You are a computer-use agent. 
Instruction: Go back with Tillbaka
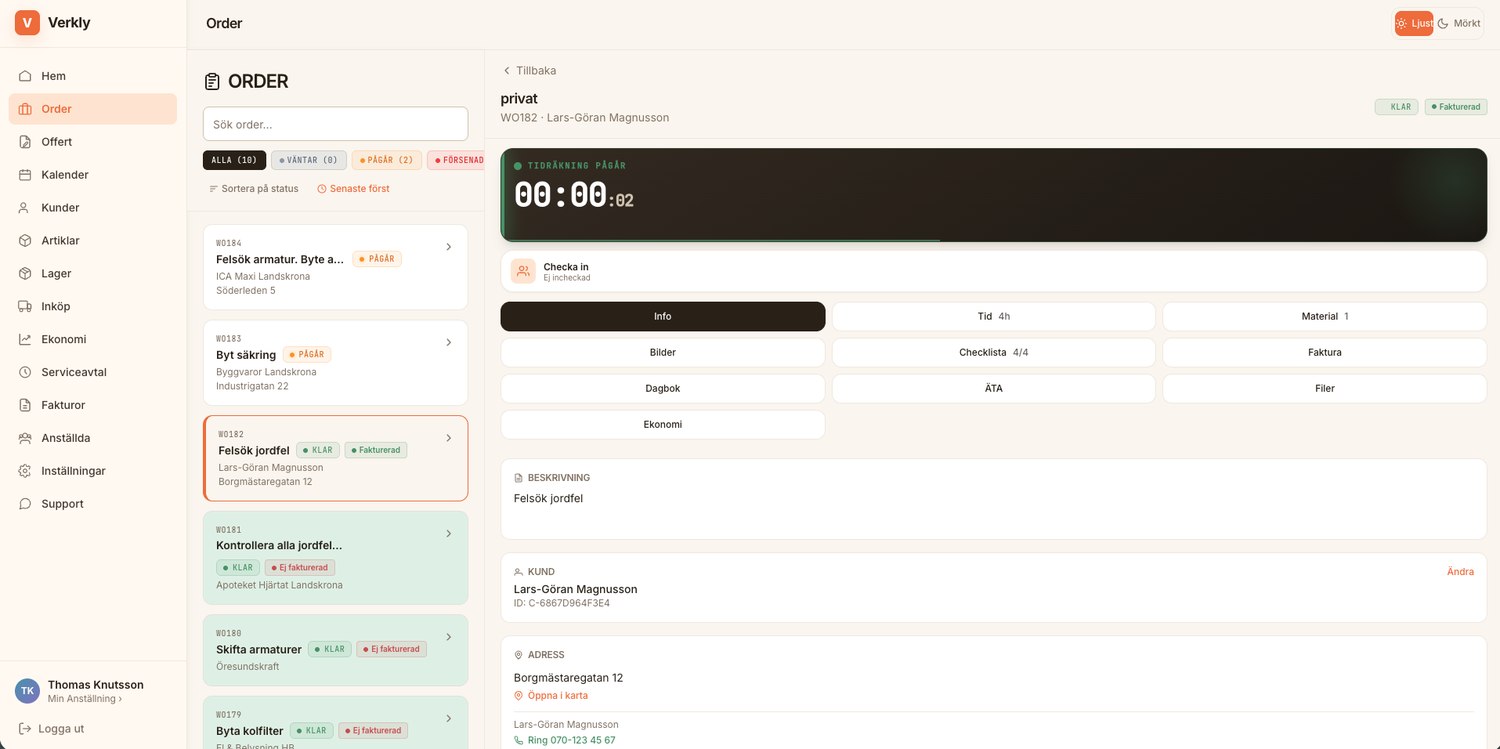tap(529, 71)
